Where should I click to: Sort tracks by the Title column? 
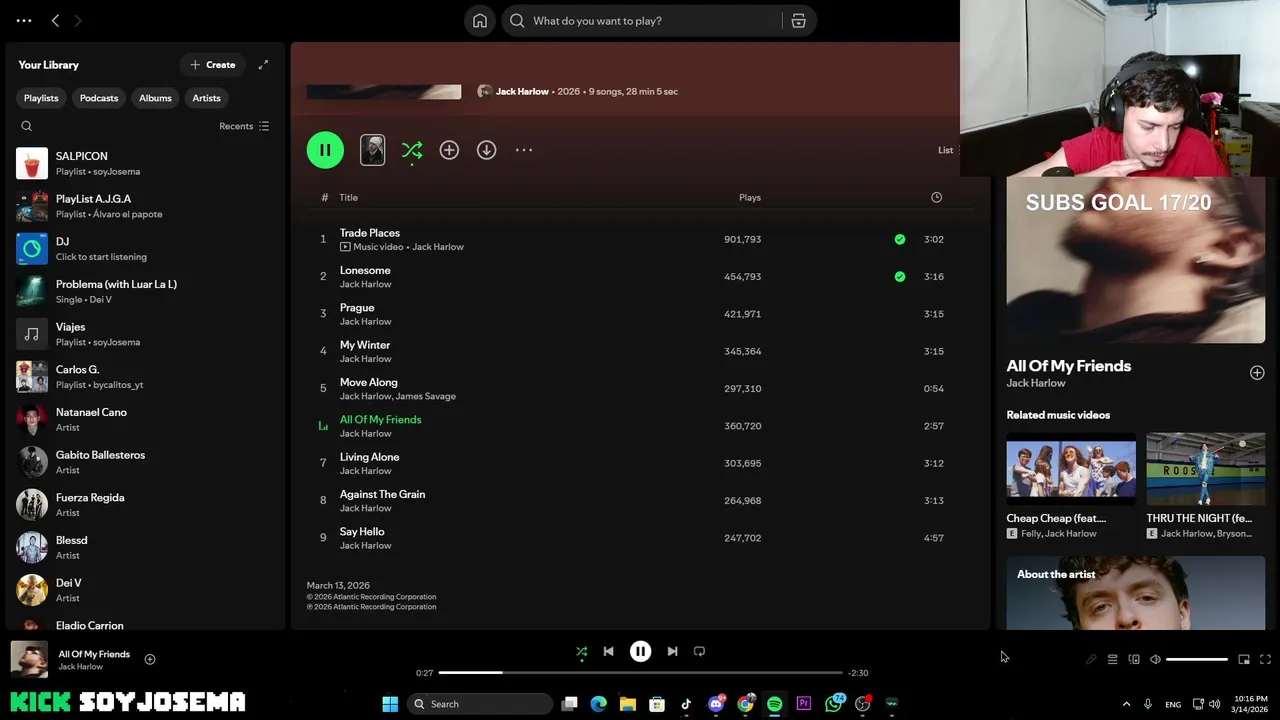tap(348, 197)
